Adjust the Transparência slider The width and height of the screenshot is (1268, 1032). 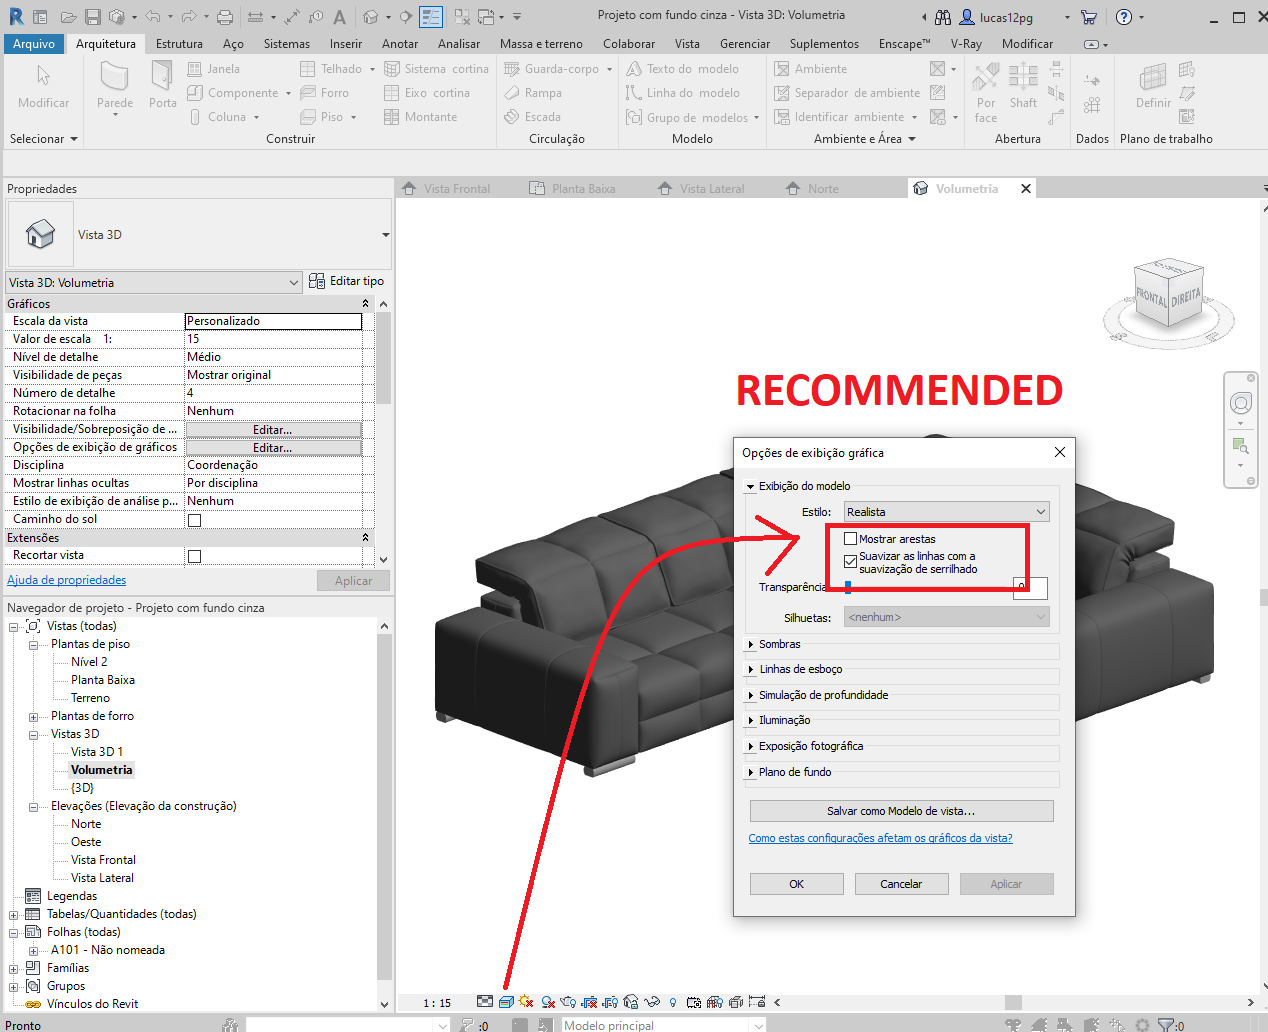coord(850,588)
